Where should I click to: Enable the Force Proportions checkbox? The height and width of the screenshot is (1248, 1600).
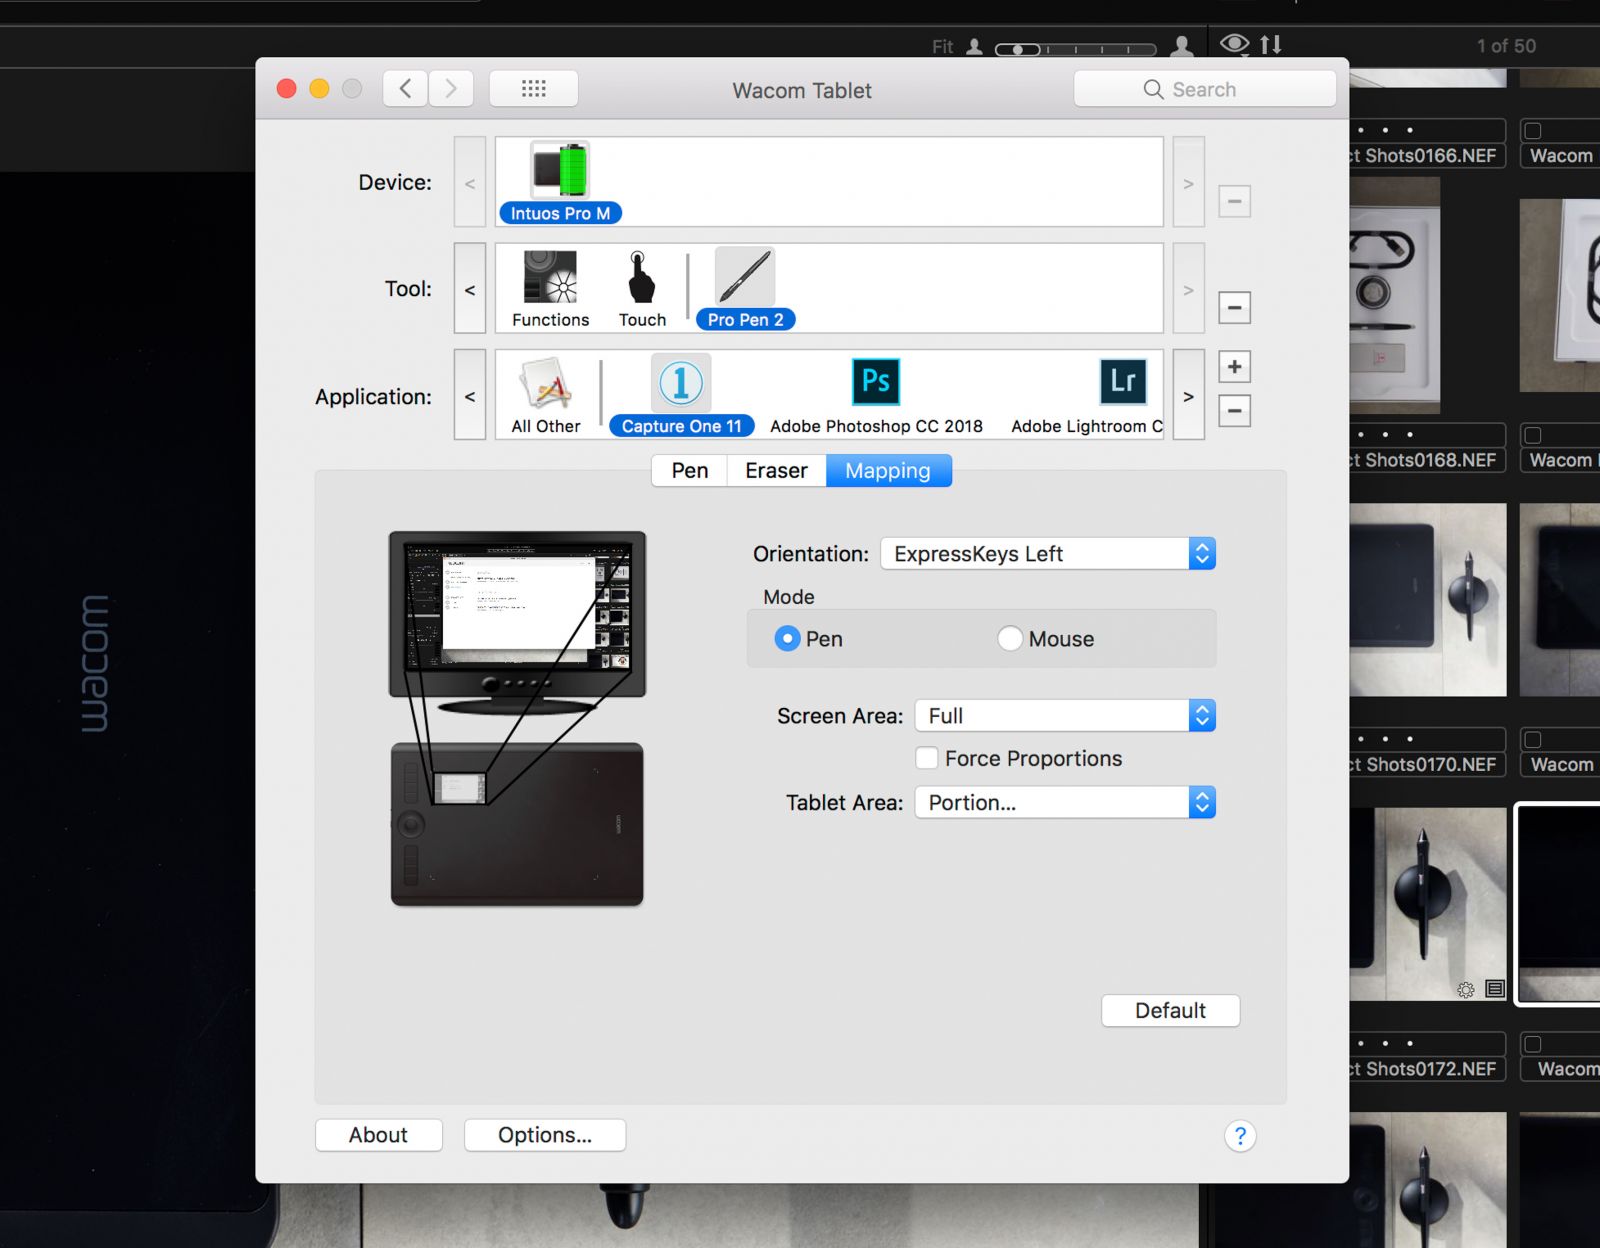(927, 758)
